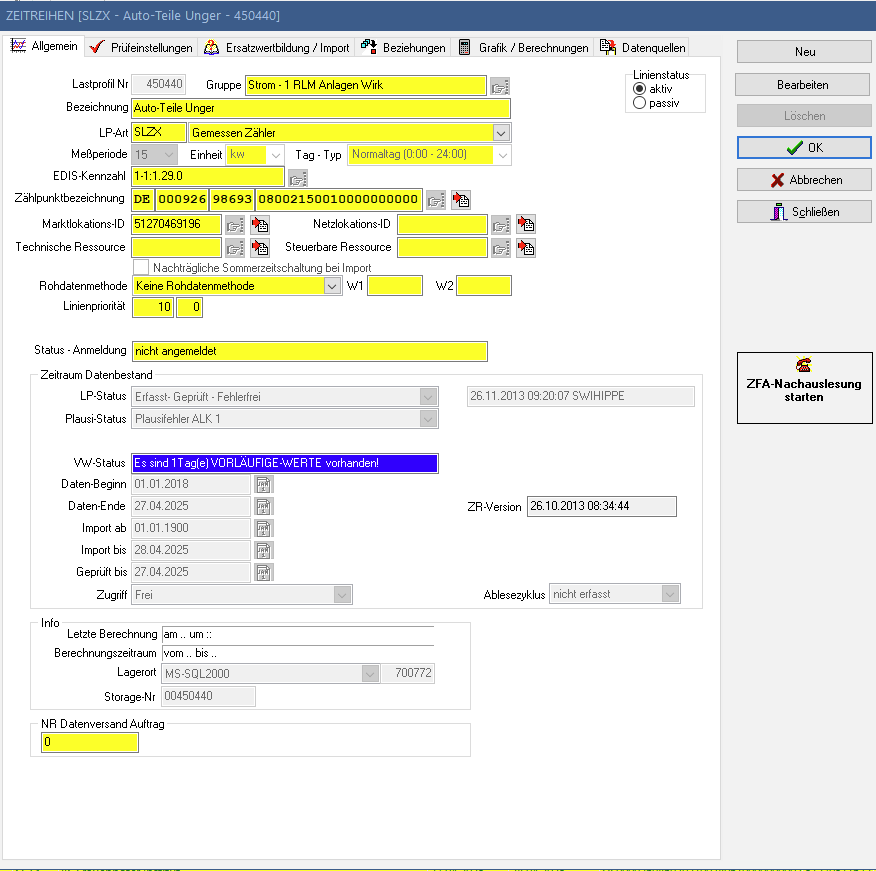
Task: Enable Nachträgliche Sommerzeitschaltung bei Import checkbox
Action: pos(141,267)
